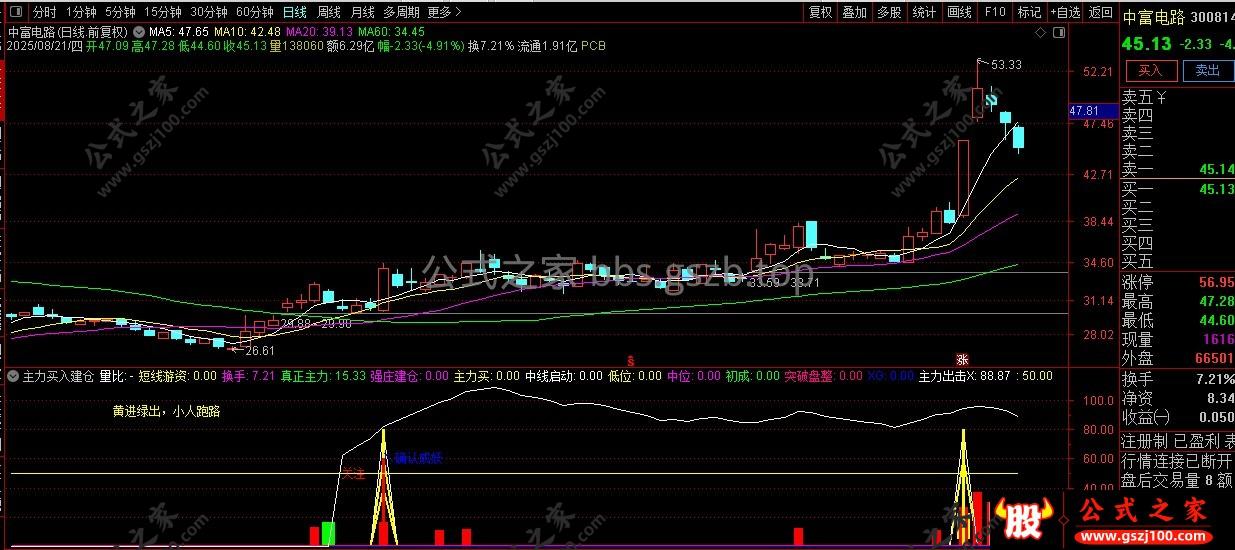Click the red S marker under the chart
This screenshot has height=550, width=1235.
tap(630, 359)
